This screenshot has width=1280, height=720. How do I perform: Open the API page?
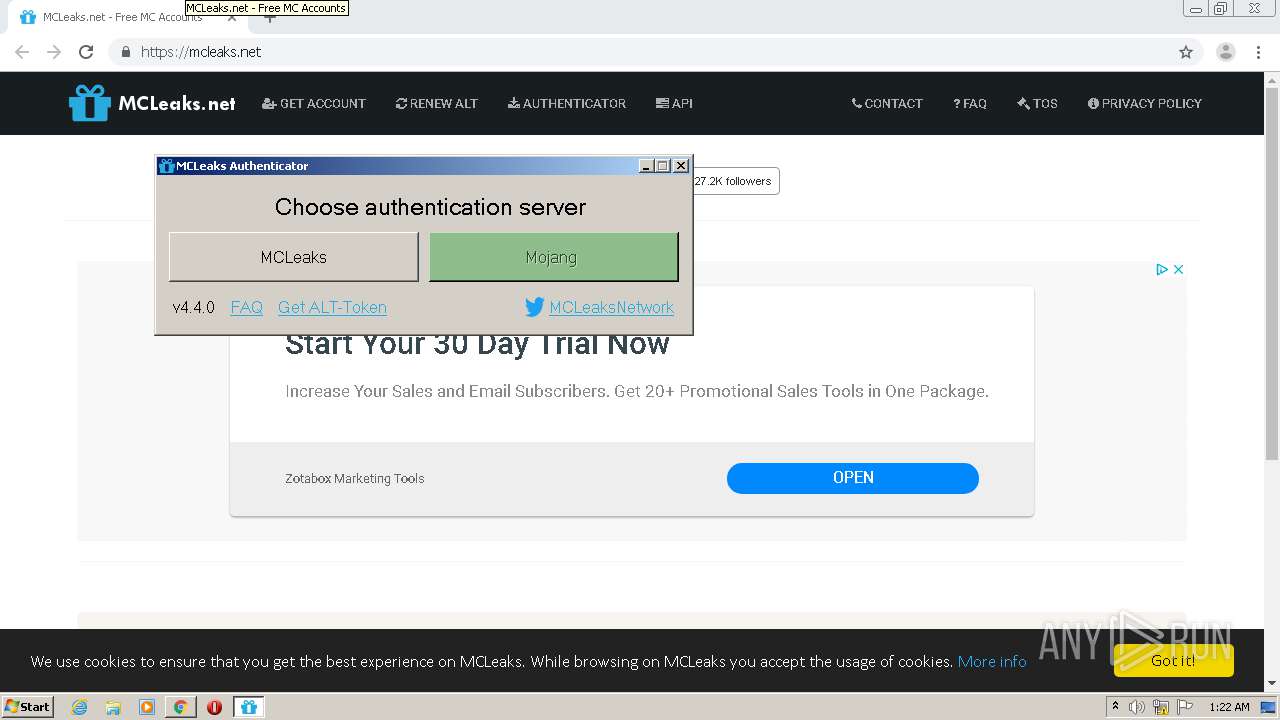(x=674, y=103)
